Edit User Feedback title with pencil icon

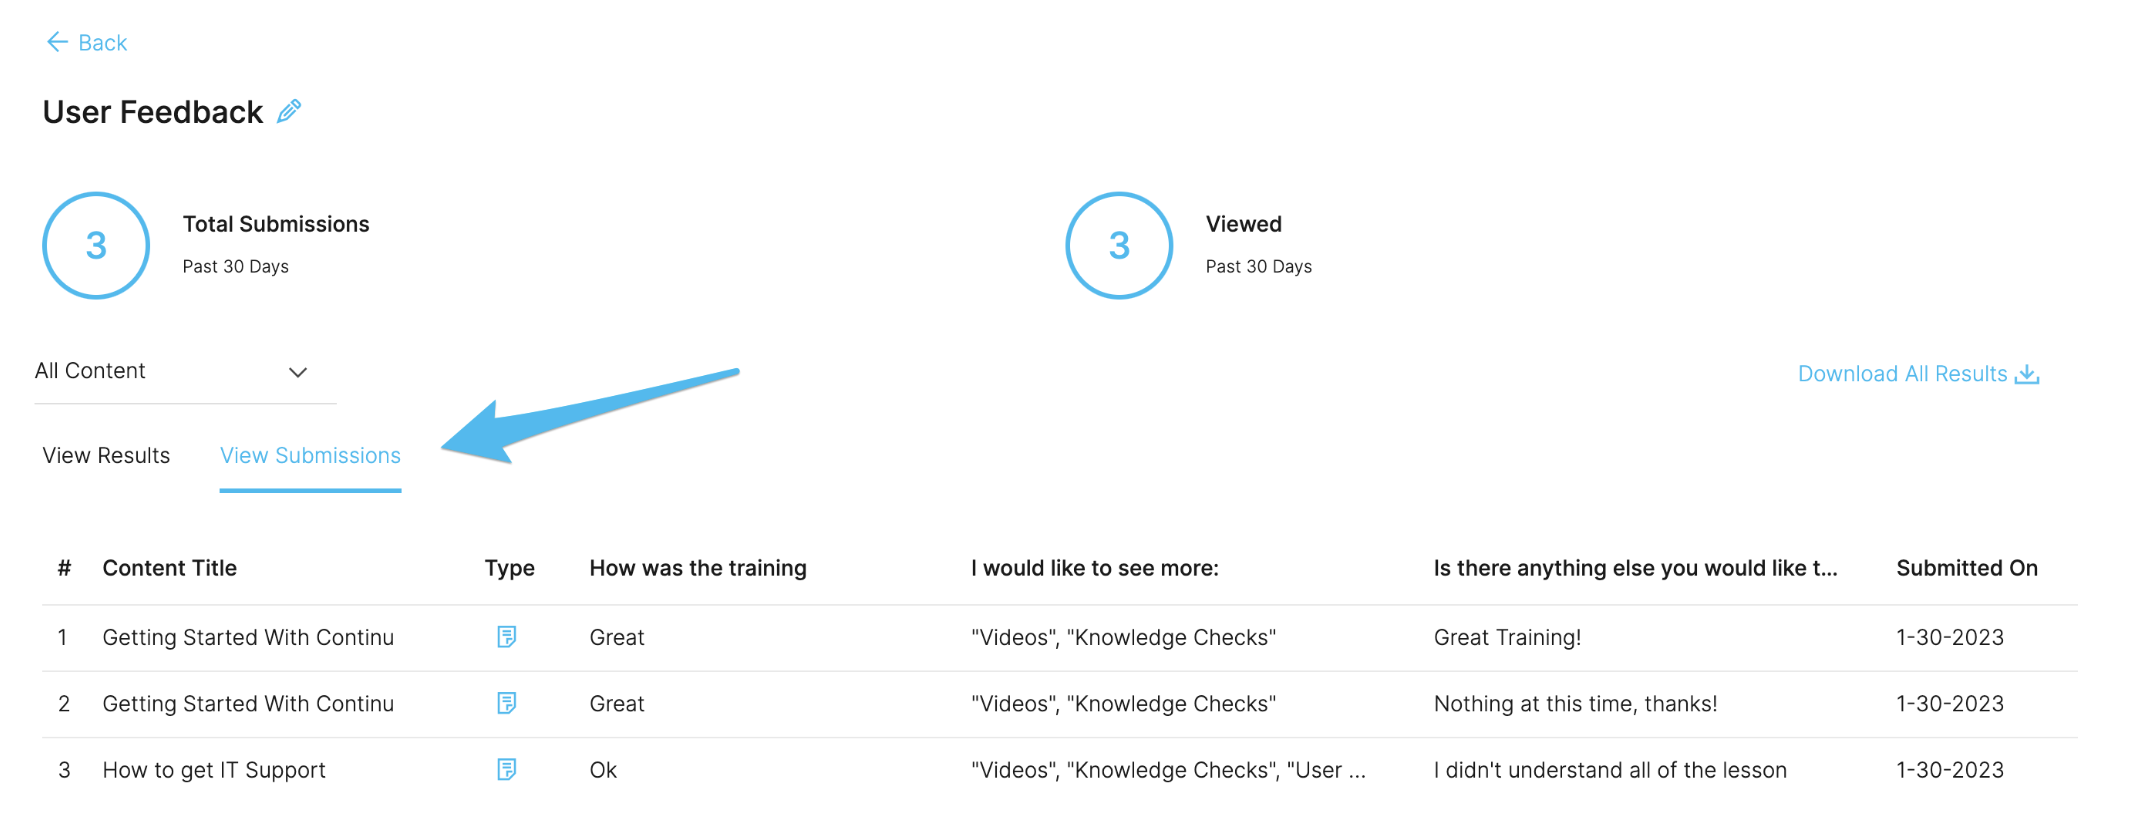289,111
